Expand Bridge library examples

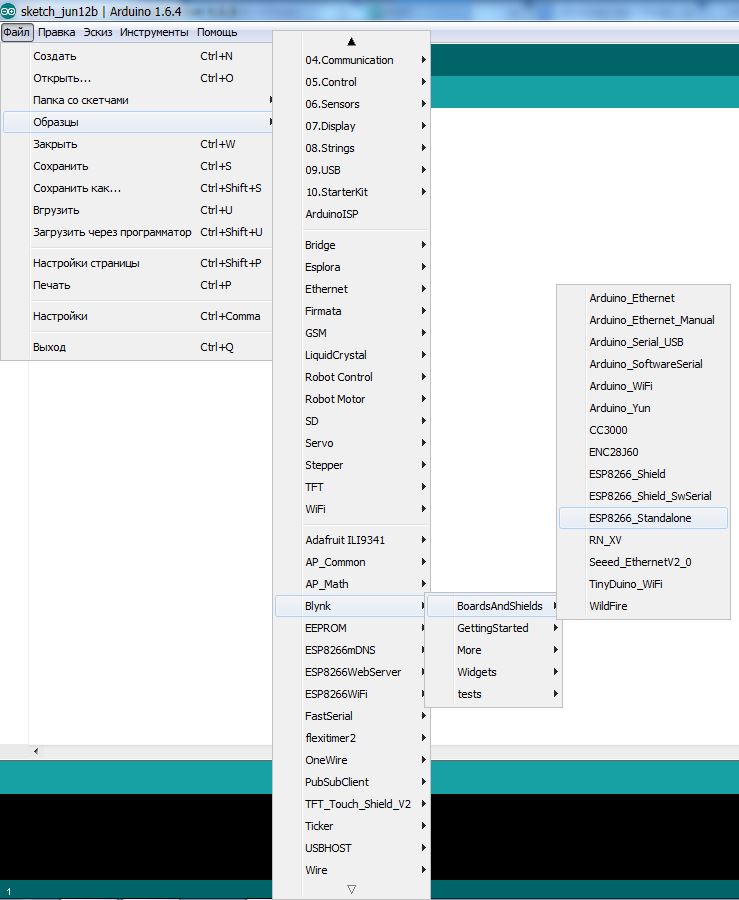coord(352,245)
